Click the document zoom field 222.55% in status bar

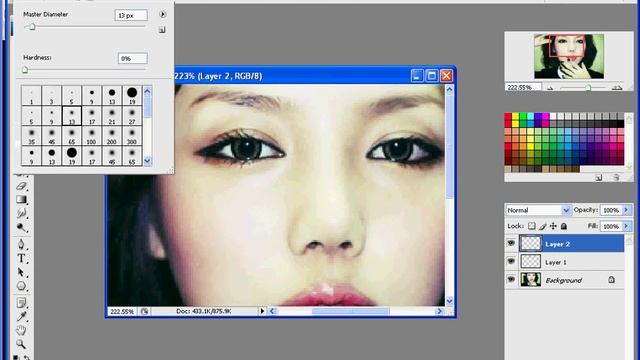pyautogui.click(x=123, y=311)
